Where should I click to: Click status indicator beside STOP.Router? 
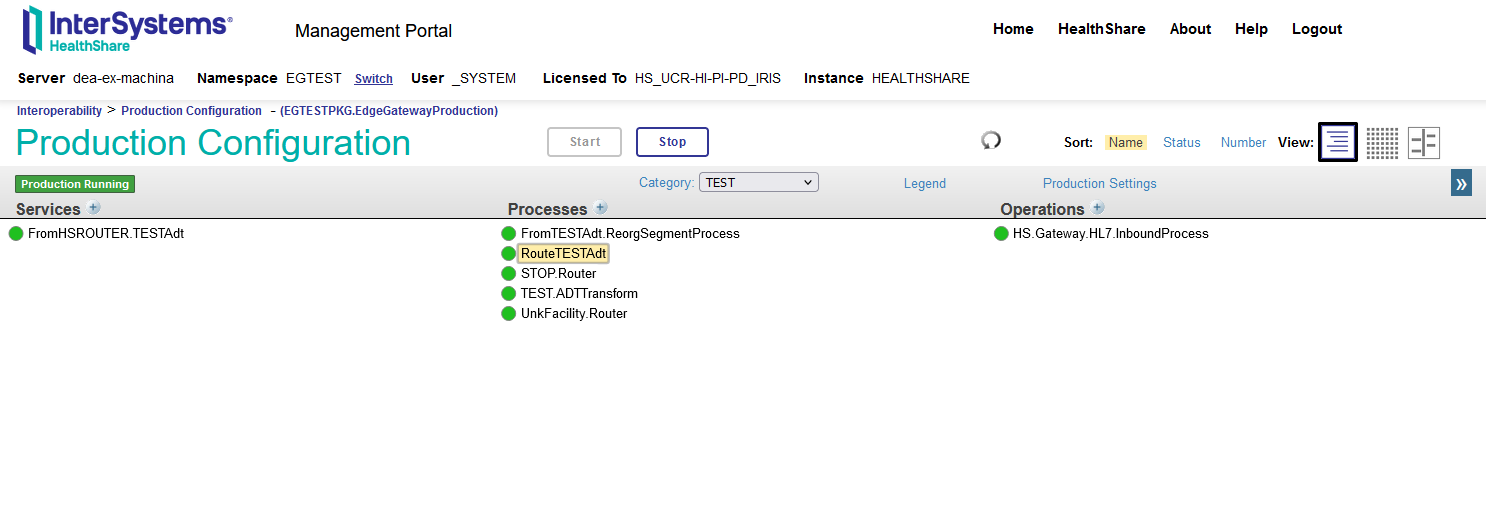(509, 274)
